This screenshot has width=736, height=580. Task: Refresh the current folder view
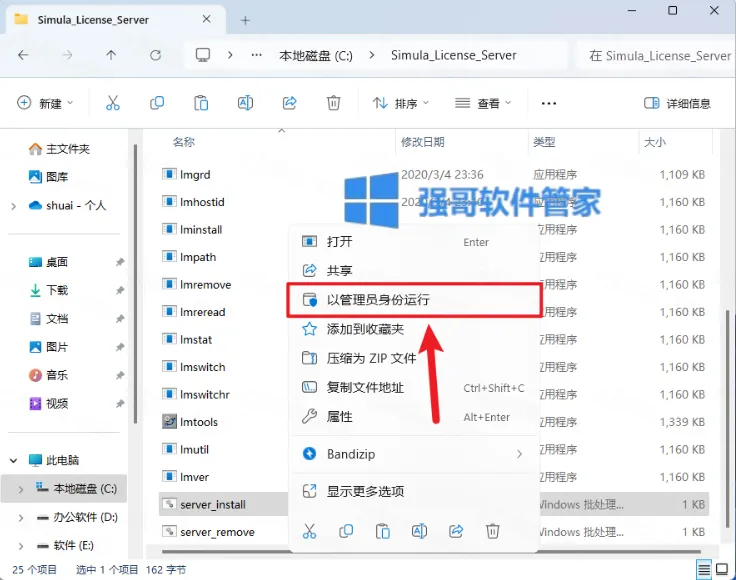155,55
